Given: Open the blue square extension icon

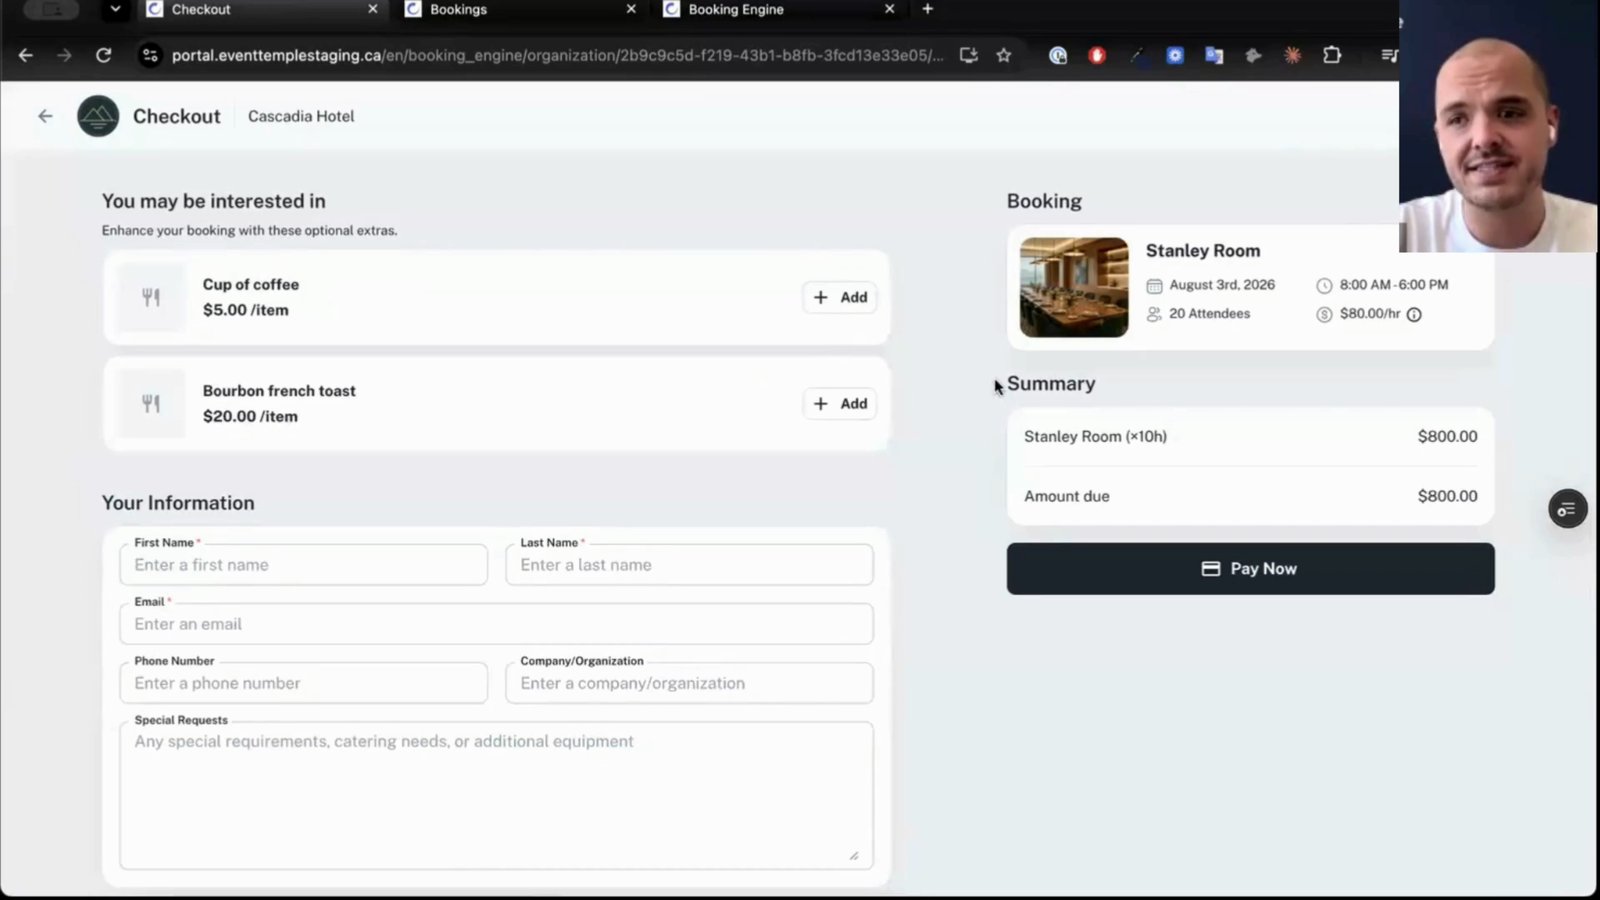Looking at the screenshot, I should point(1175,55).
